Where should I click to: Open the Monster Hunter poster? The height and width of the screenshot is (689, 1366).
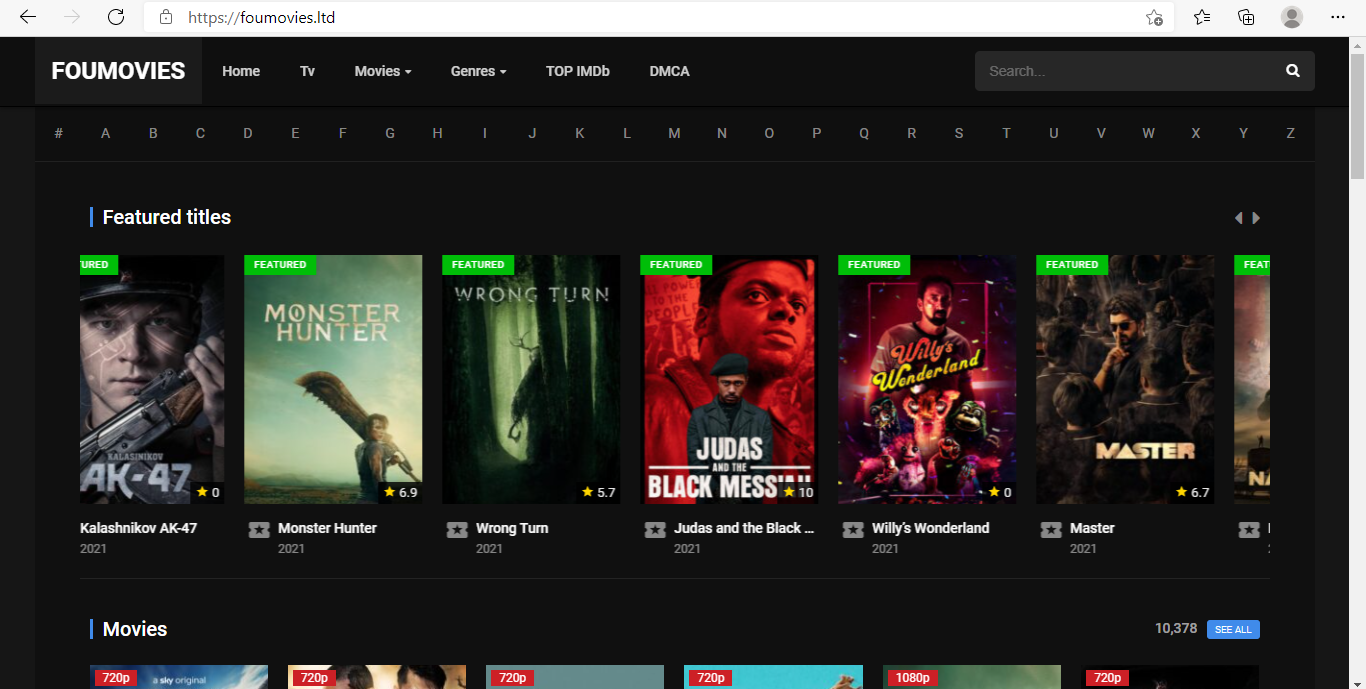pos(333,379)
